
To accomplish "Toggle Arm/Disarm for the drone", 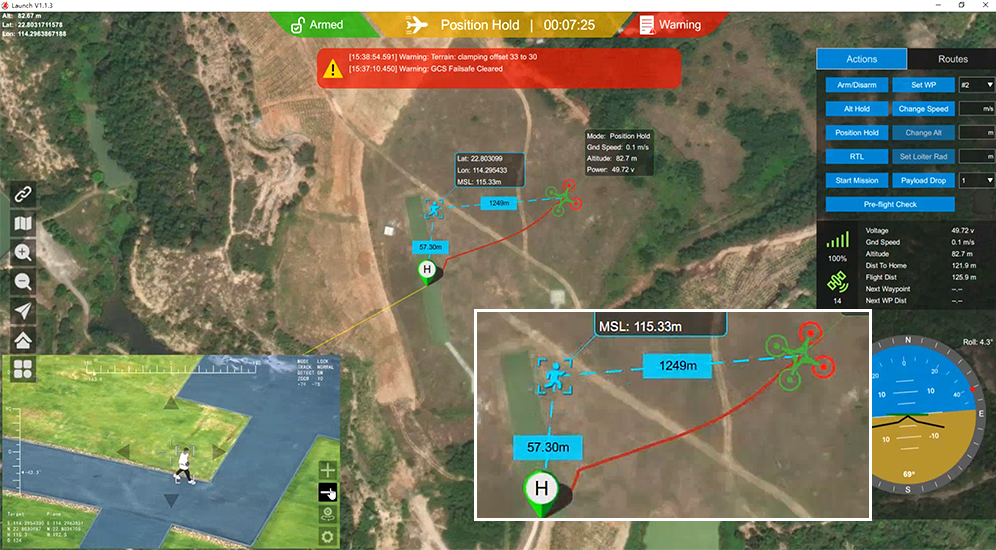I will (x=856, y=85).
